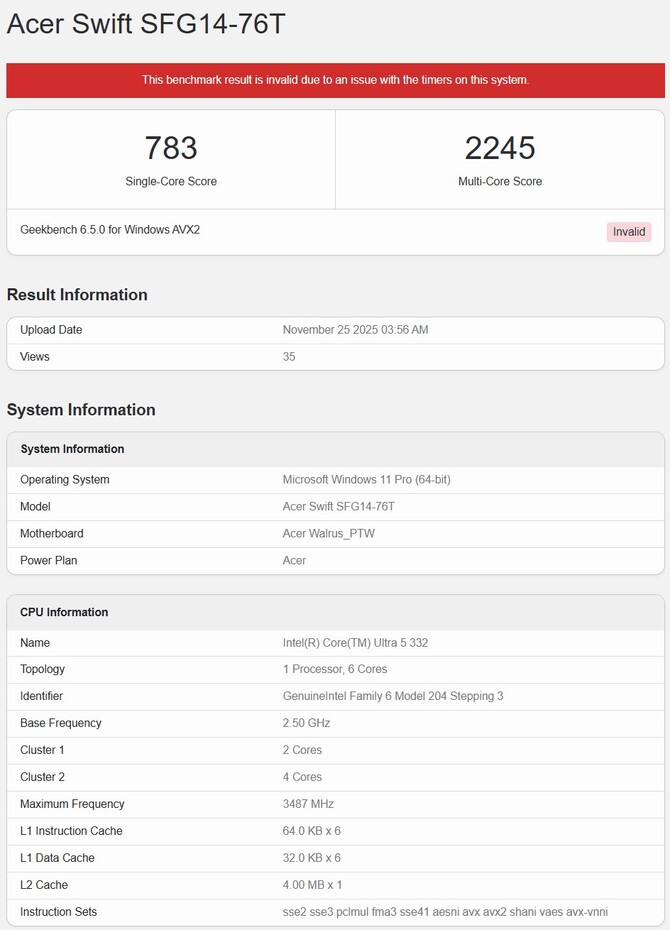
Task: Click the 'Maximum Frequency' row label
Action: [x=72, y=804]
